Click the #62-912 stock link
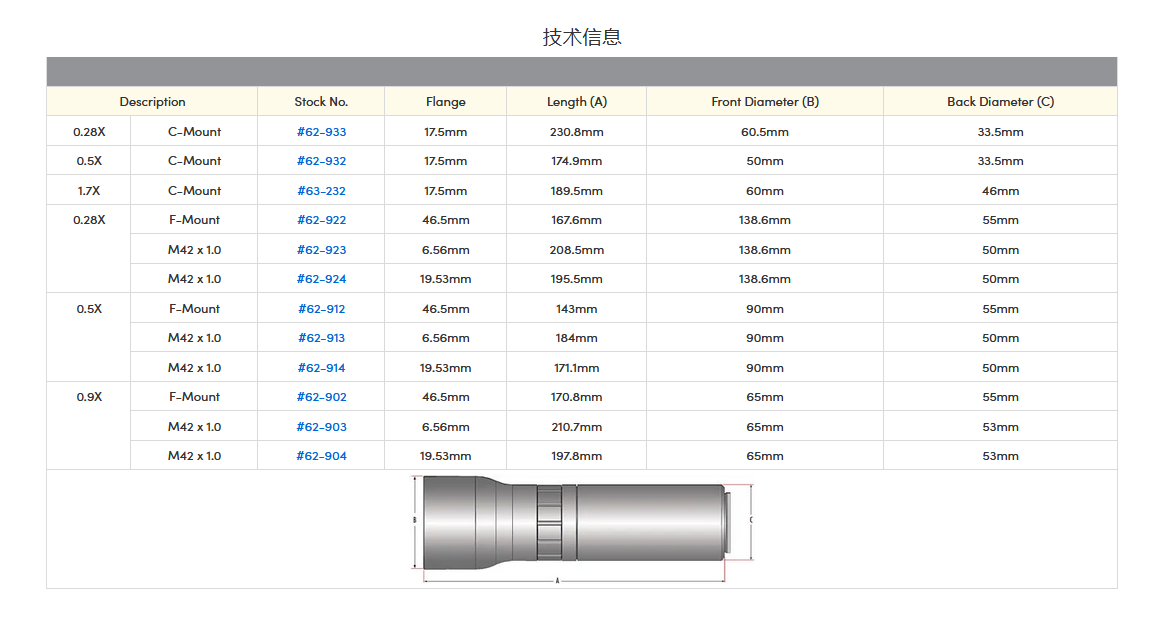 321,309
